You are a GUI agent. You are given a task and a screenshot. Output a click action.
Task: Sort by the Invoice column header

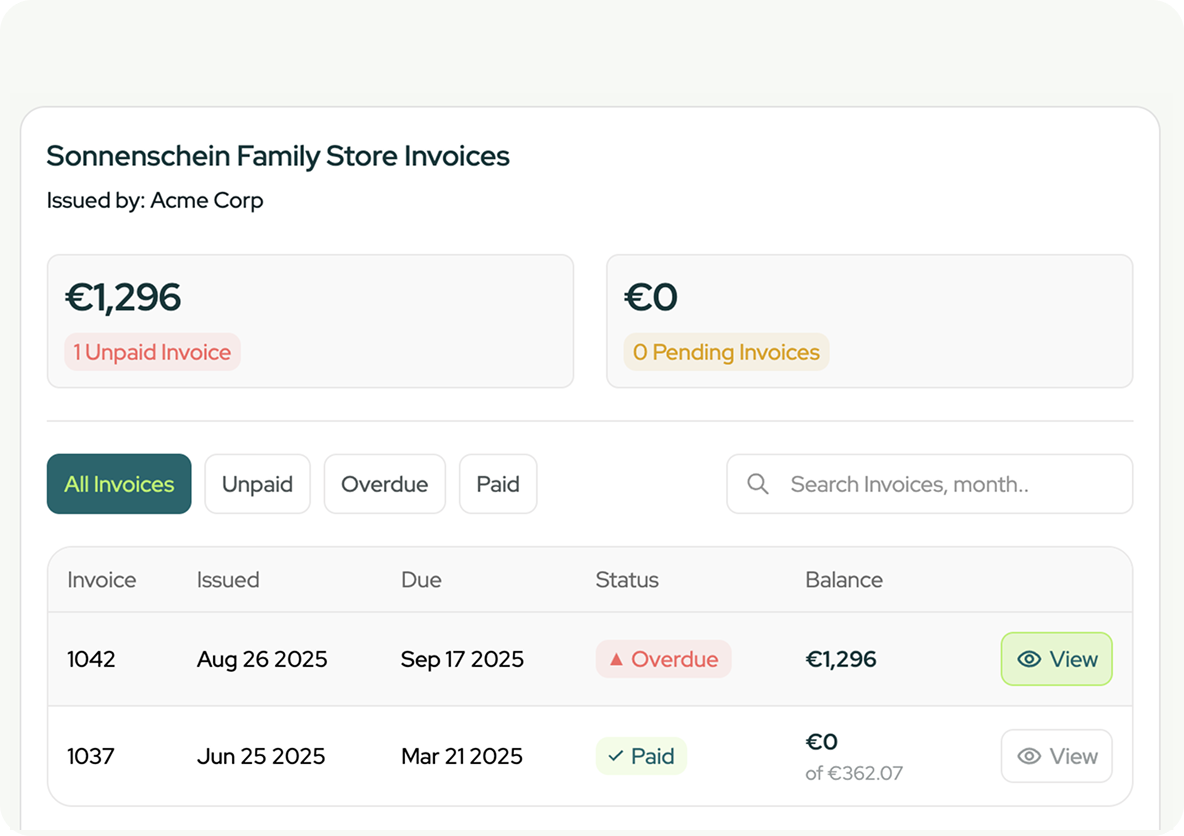pyautogui.click(x=101, y=580)
